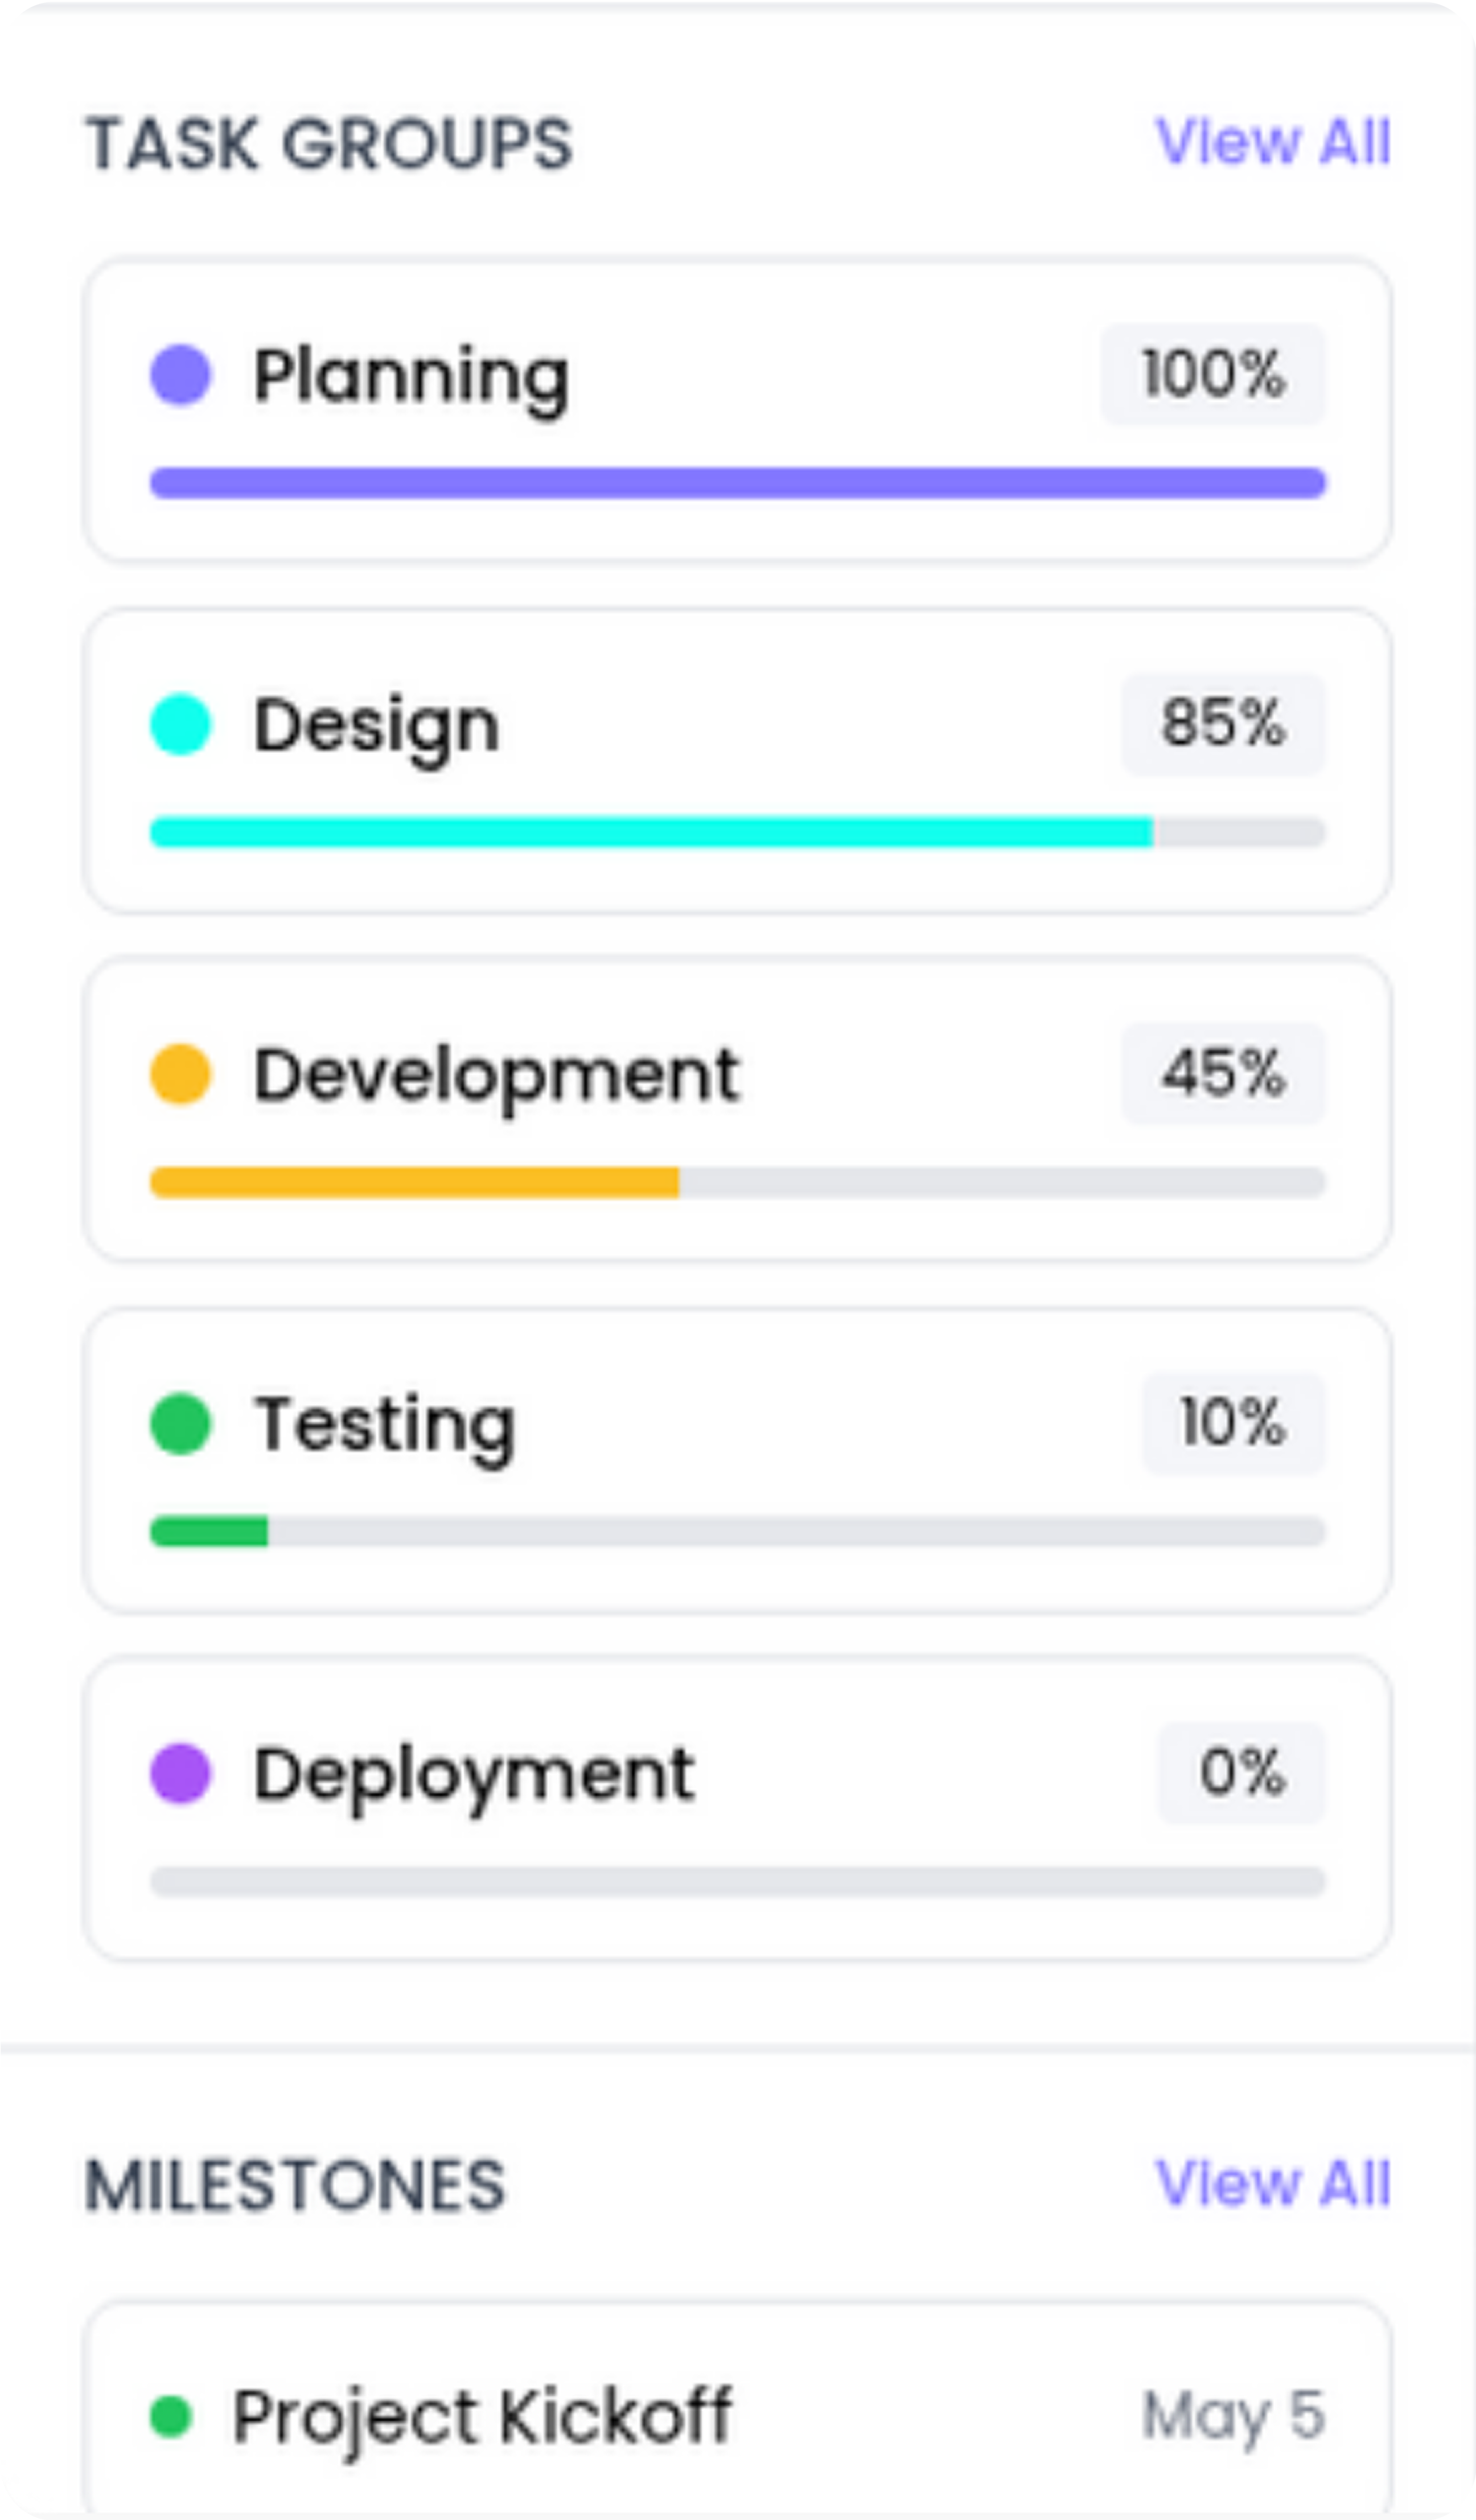Click the May 5 milestone date

pyautogui.click(x=1233, y=2416)
